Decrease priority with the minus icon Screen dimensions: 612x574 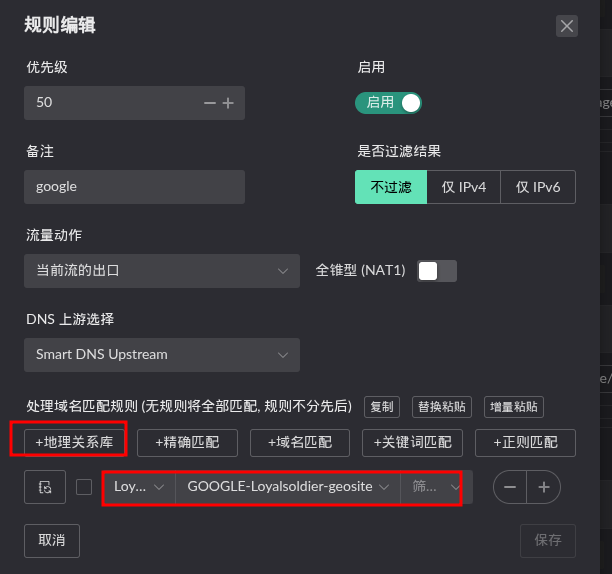[209, 103]
